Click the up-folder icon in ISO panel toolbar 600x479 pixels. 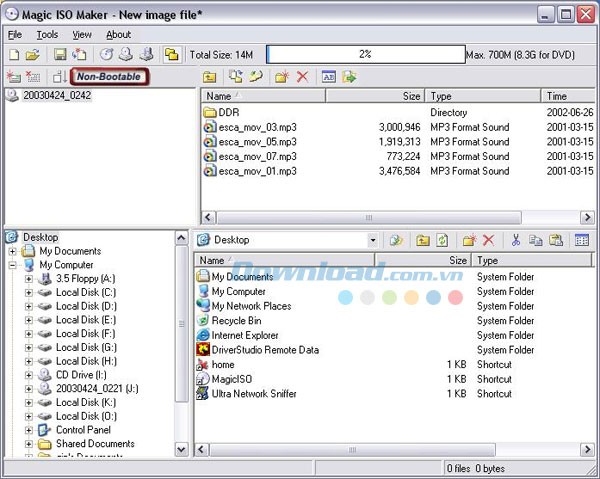coord(210,76)
